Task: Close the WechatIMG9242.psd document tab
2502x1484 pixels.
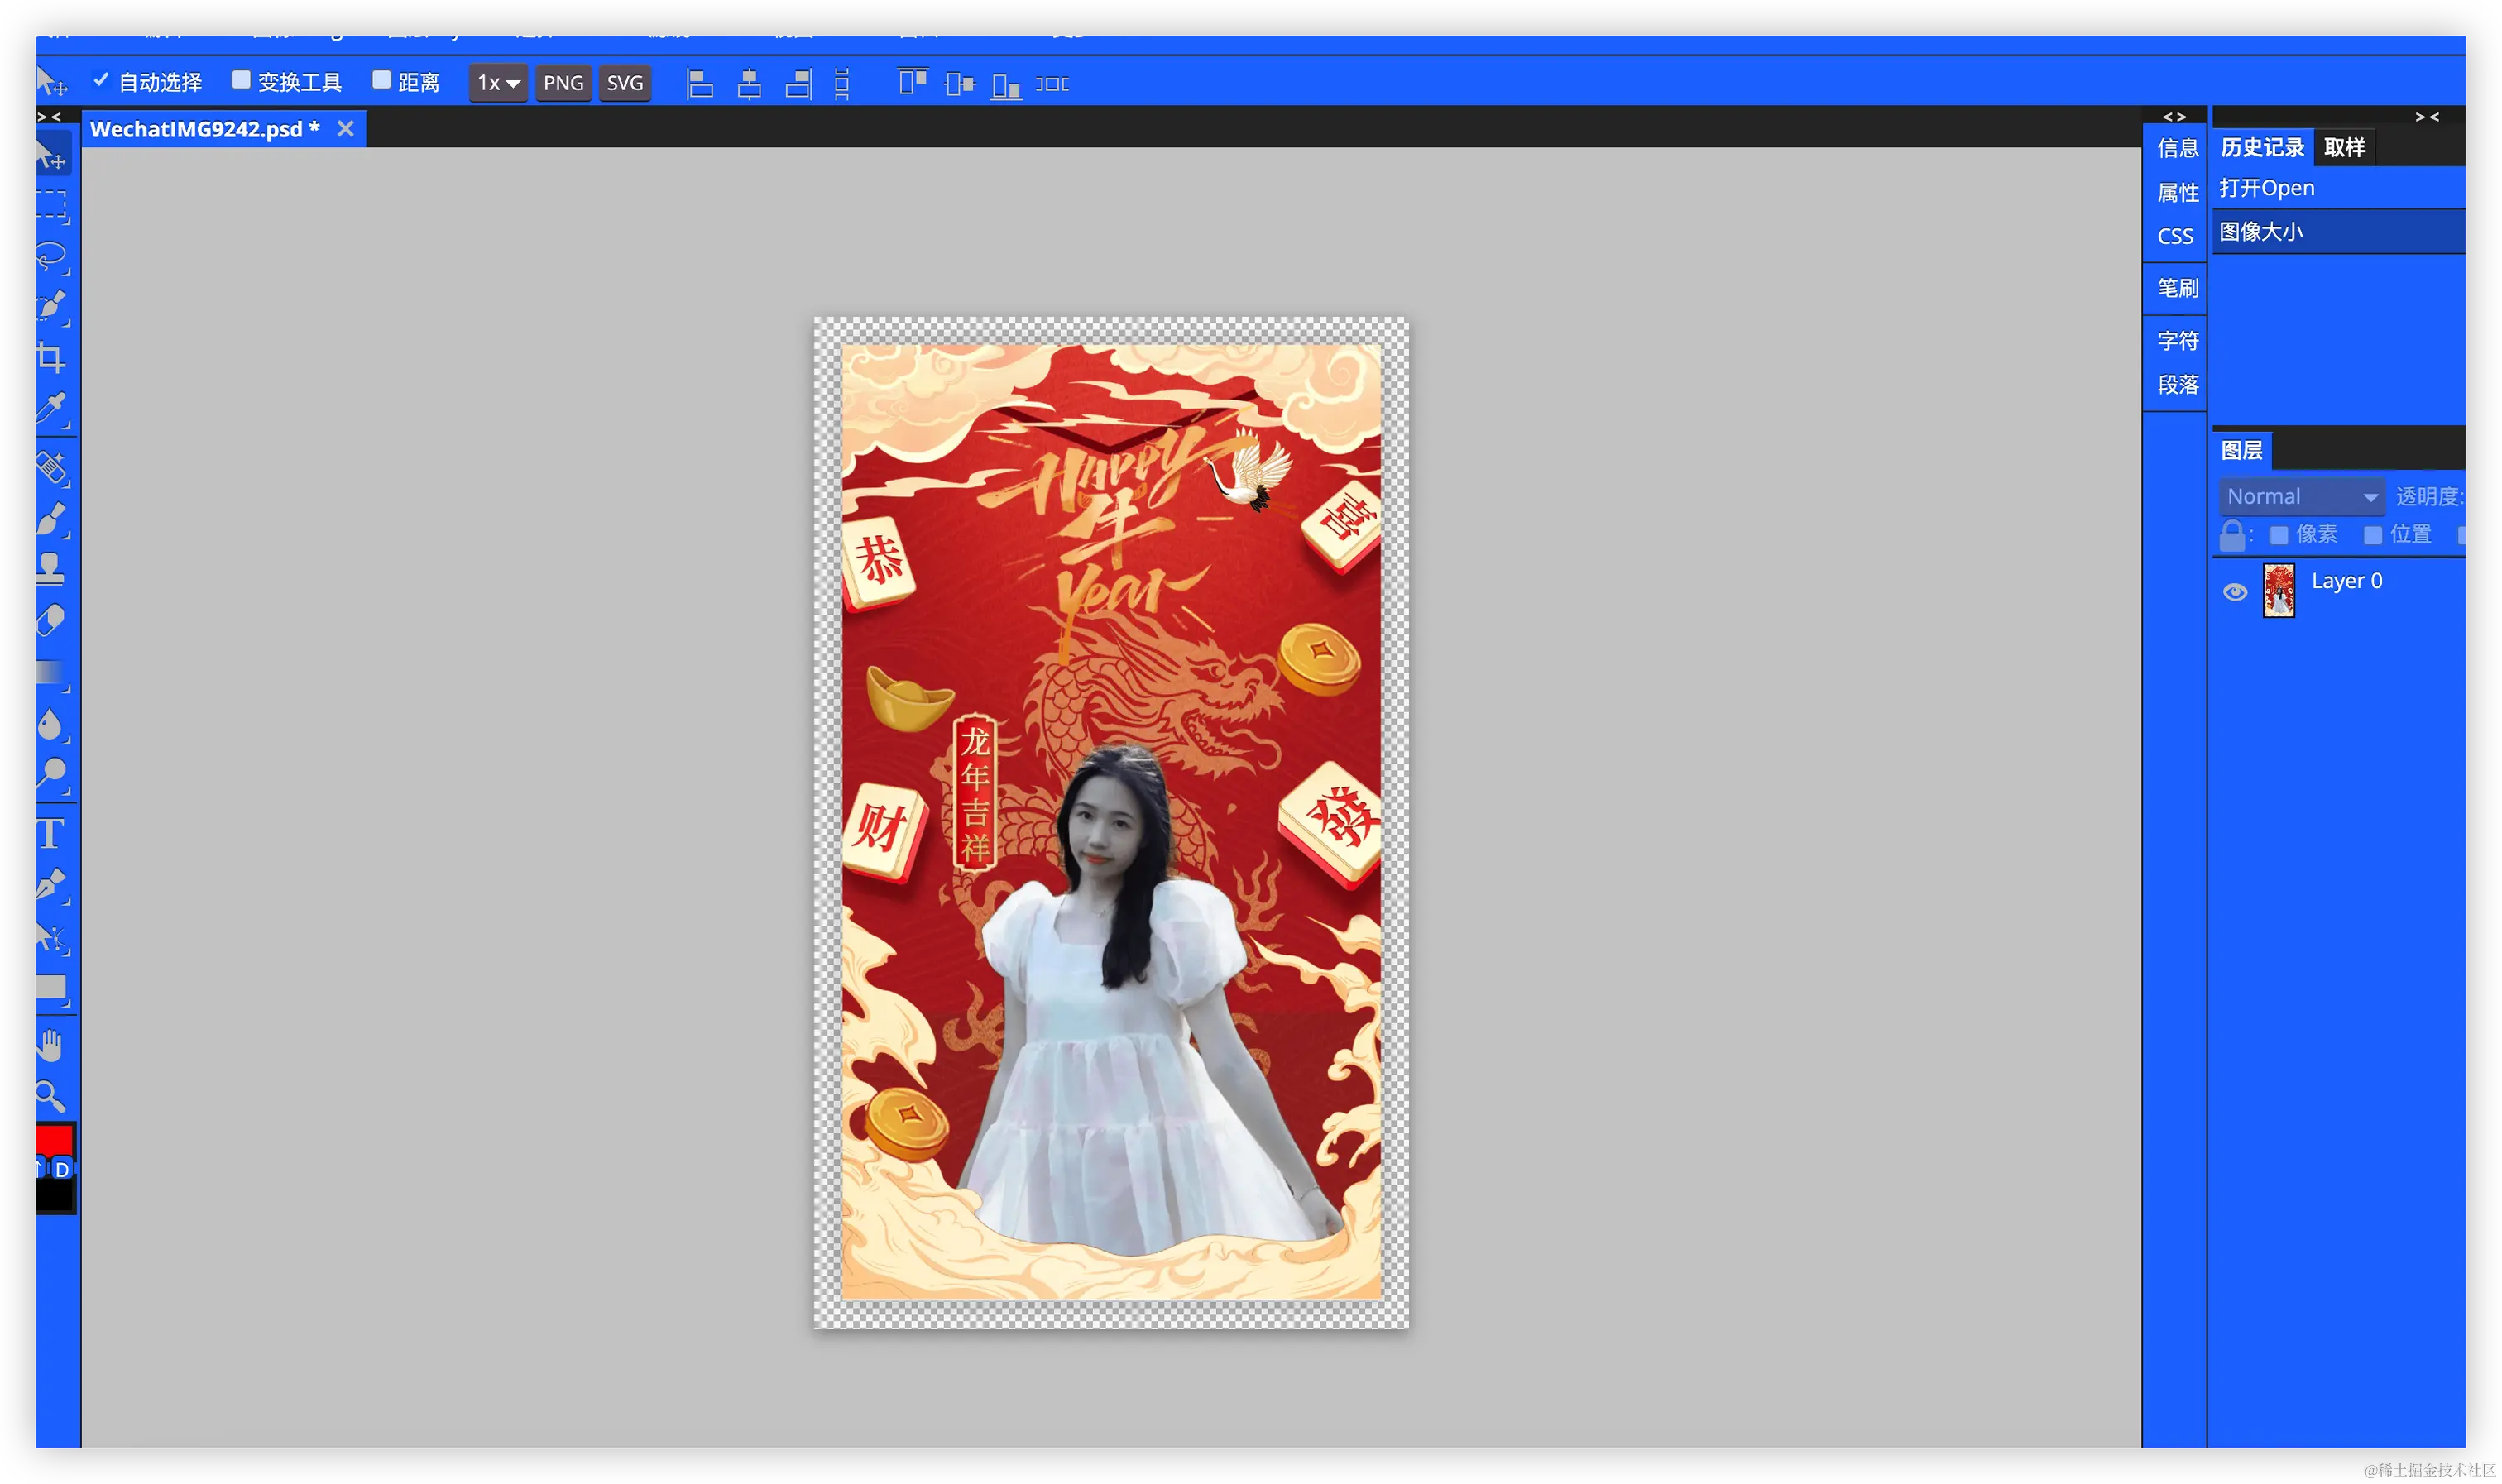Action: (x=346, y=129)
